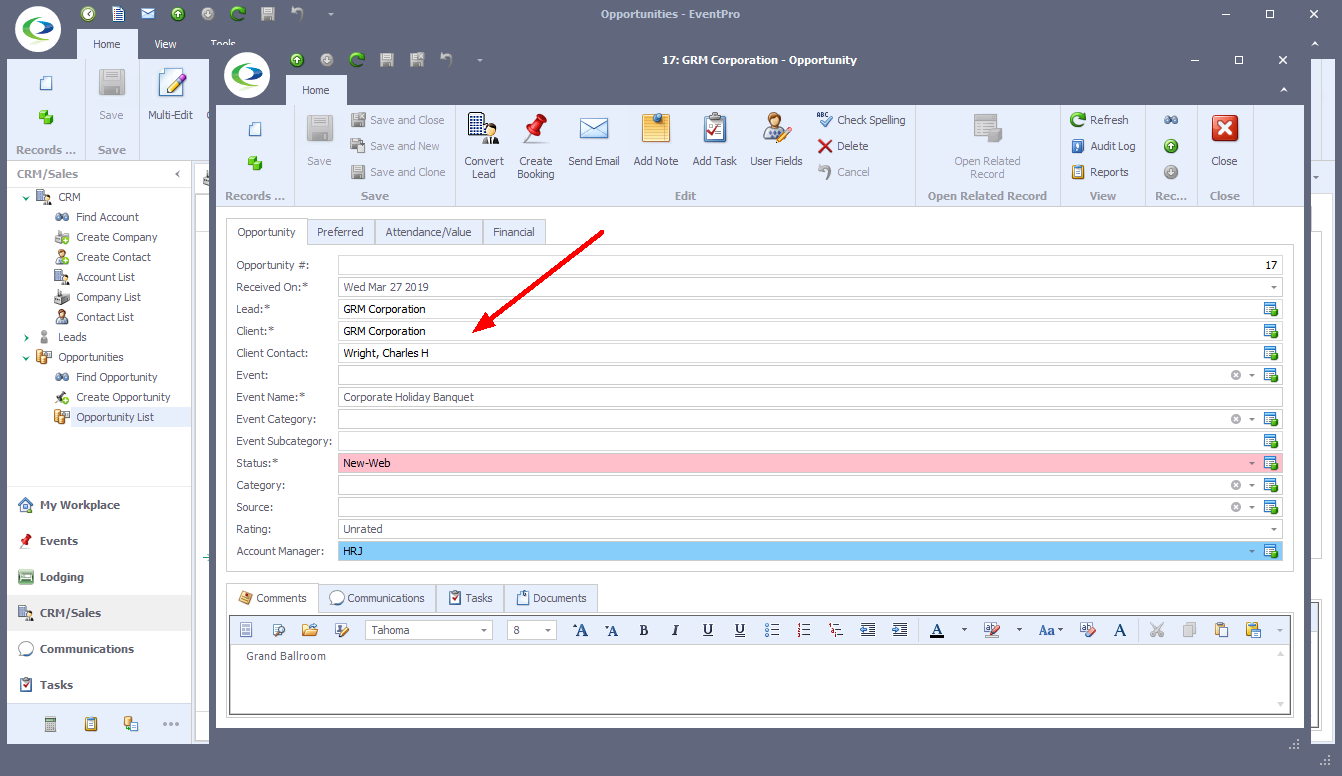Open the Rating Unrated dropdown
Screen dimensions: 1342x776
pos(1274,529)
